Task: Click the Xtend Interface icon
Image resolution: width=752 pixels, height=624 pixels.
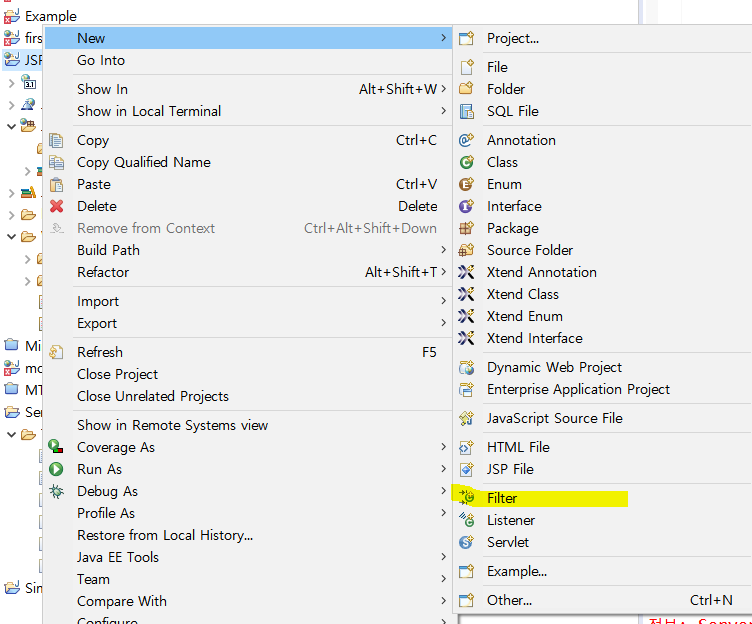Action: point(466,338)
